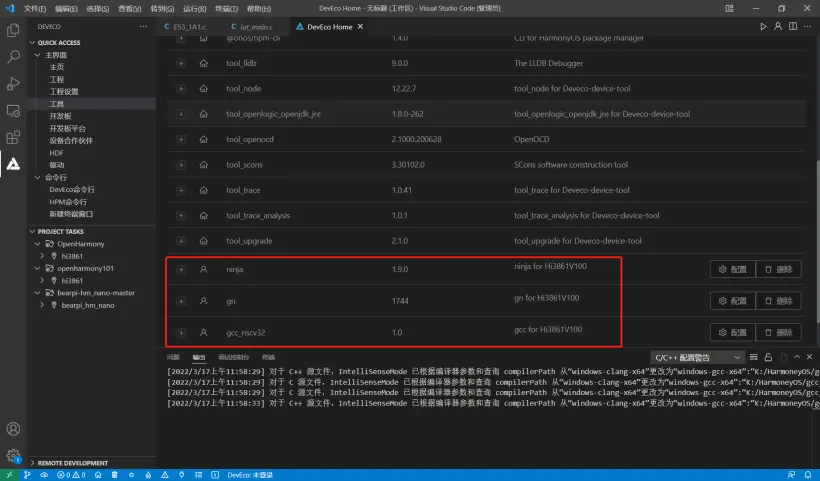Viewport: 820px width, 481px height.
Task: Open the Explorer view in activity bar
Action: pyautogui.click(x=13, y=30)
